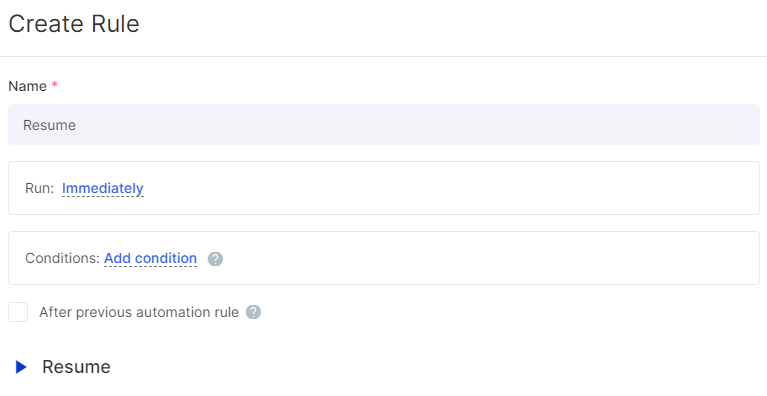This screenshot has width=767, height=396.
Task: Toggle checkbox via After previous automation rule label
Action: [139, 312]
